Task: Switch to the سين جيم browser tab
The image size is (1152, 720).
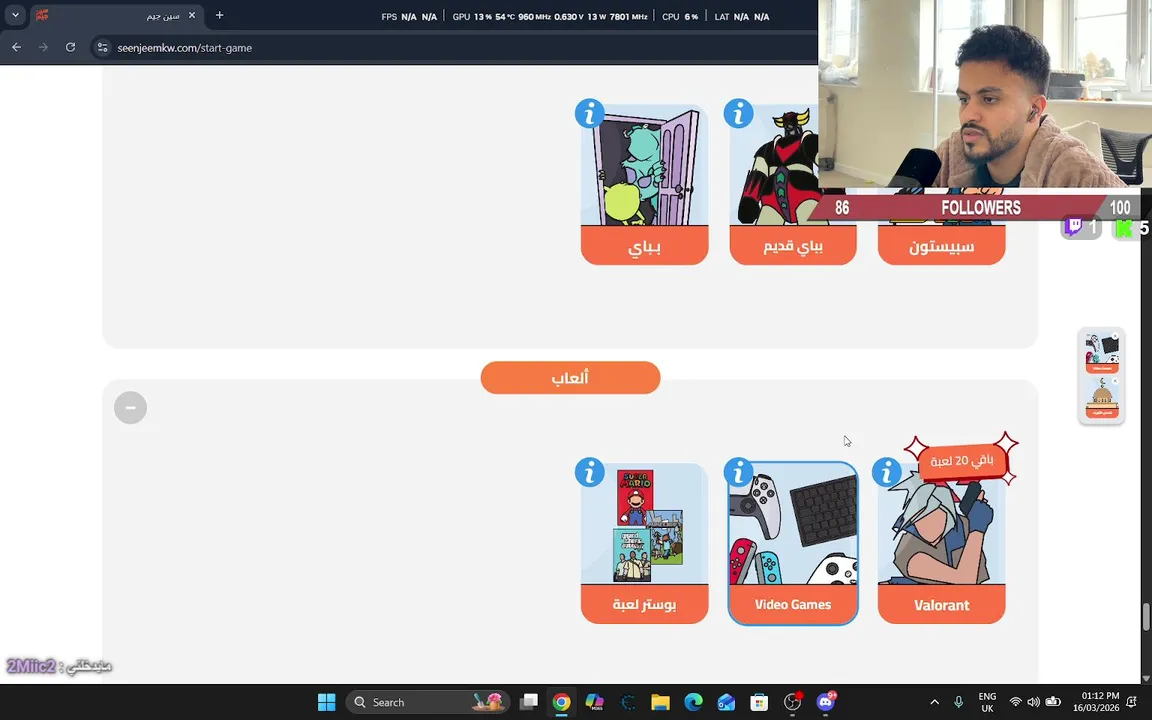Action: click(x=118, y=15)
